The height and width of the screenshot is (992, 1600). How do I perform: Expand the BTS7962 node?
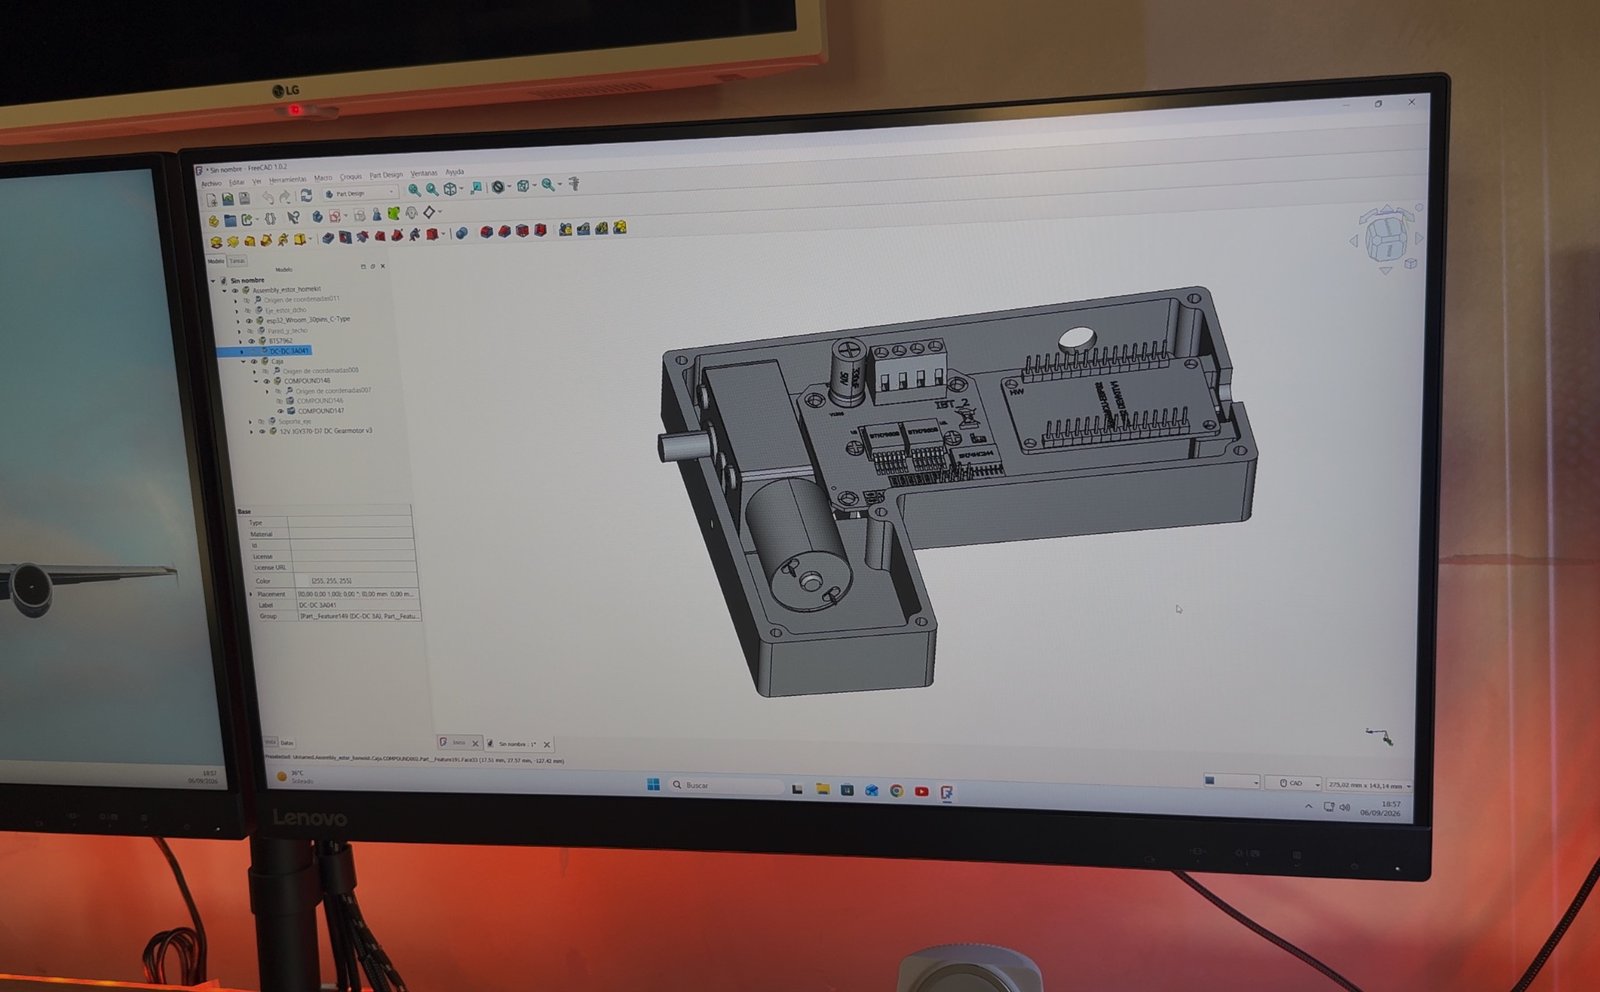click(x=240, y=342)
